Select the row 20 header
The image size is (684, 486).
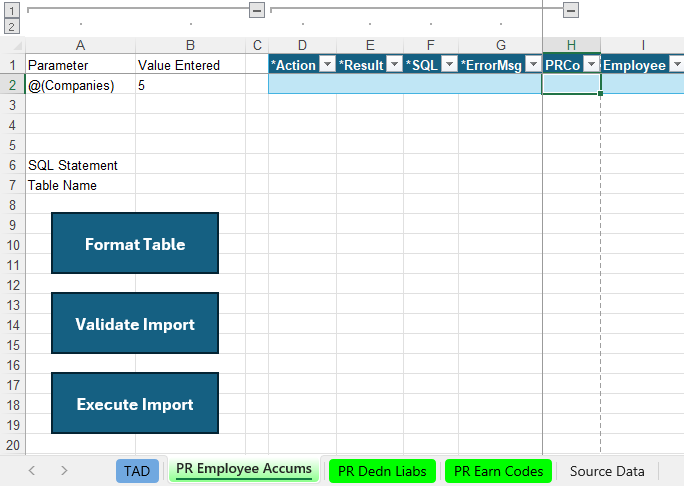point(12,445)
